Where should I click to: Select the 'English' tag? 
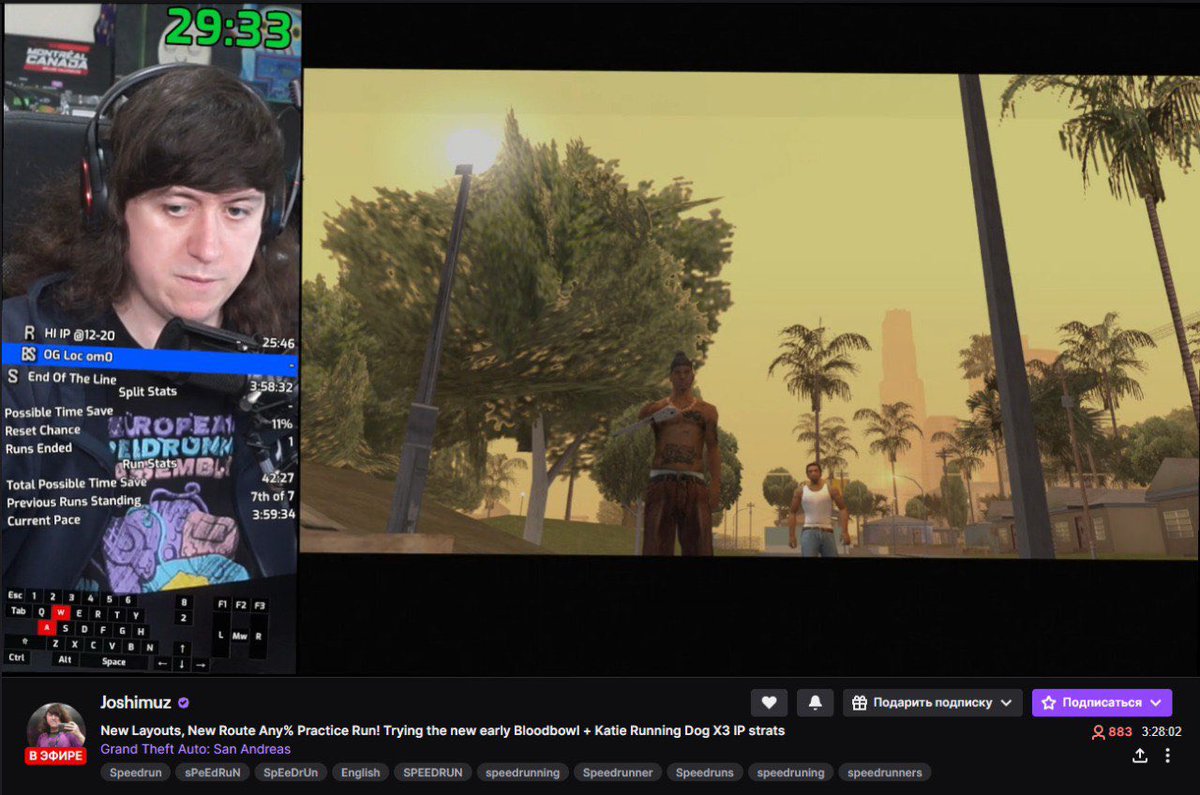[x=360, y=772]
